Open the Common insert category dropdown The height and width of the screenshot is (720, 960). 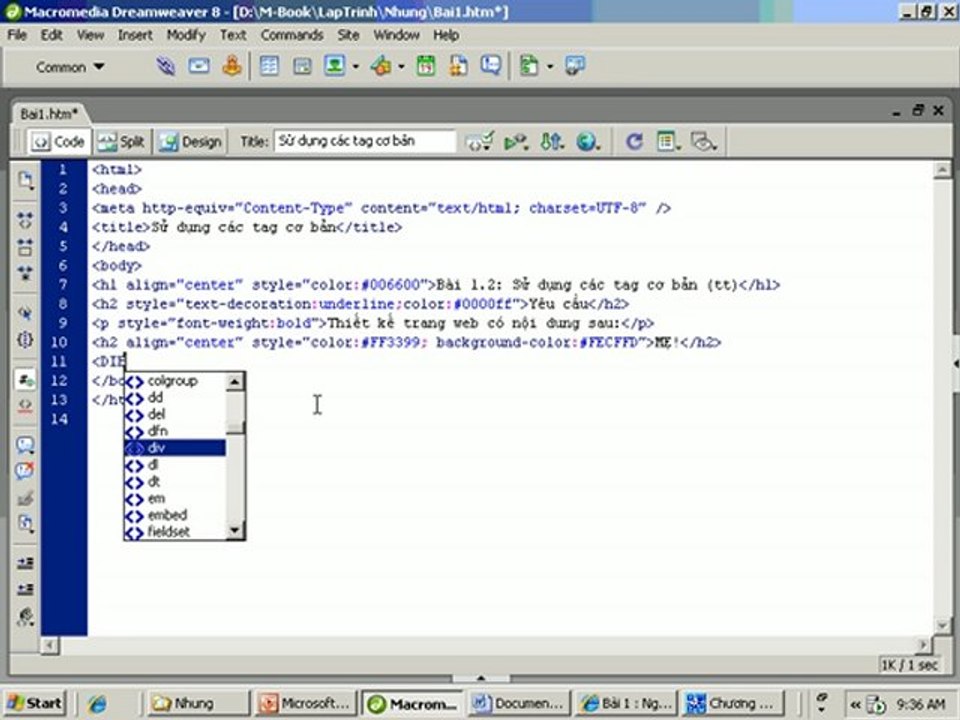coord(69,67)
